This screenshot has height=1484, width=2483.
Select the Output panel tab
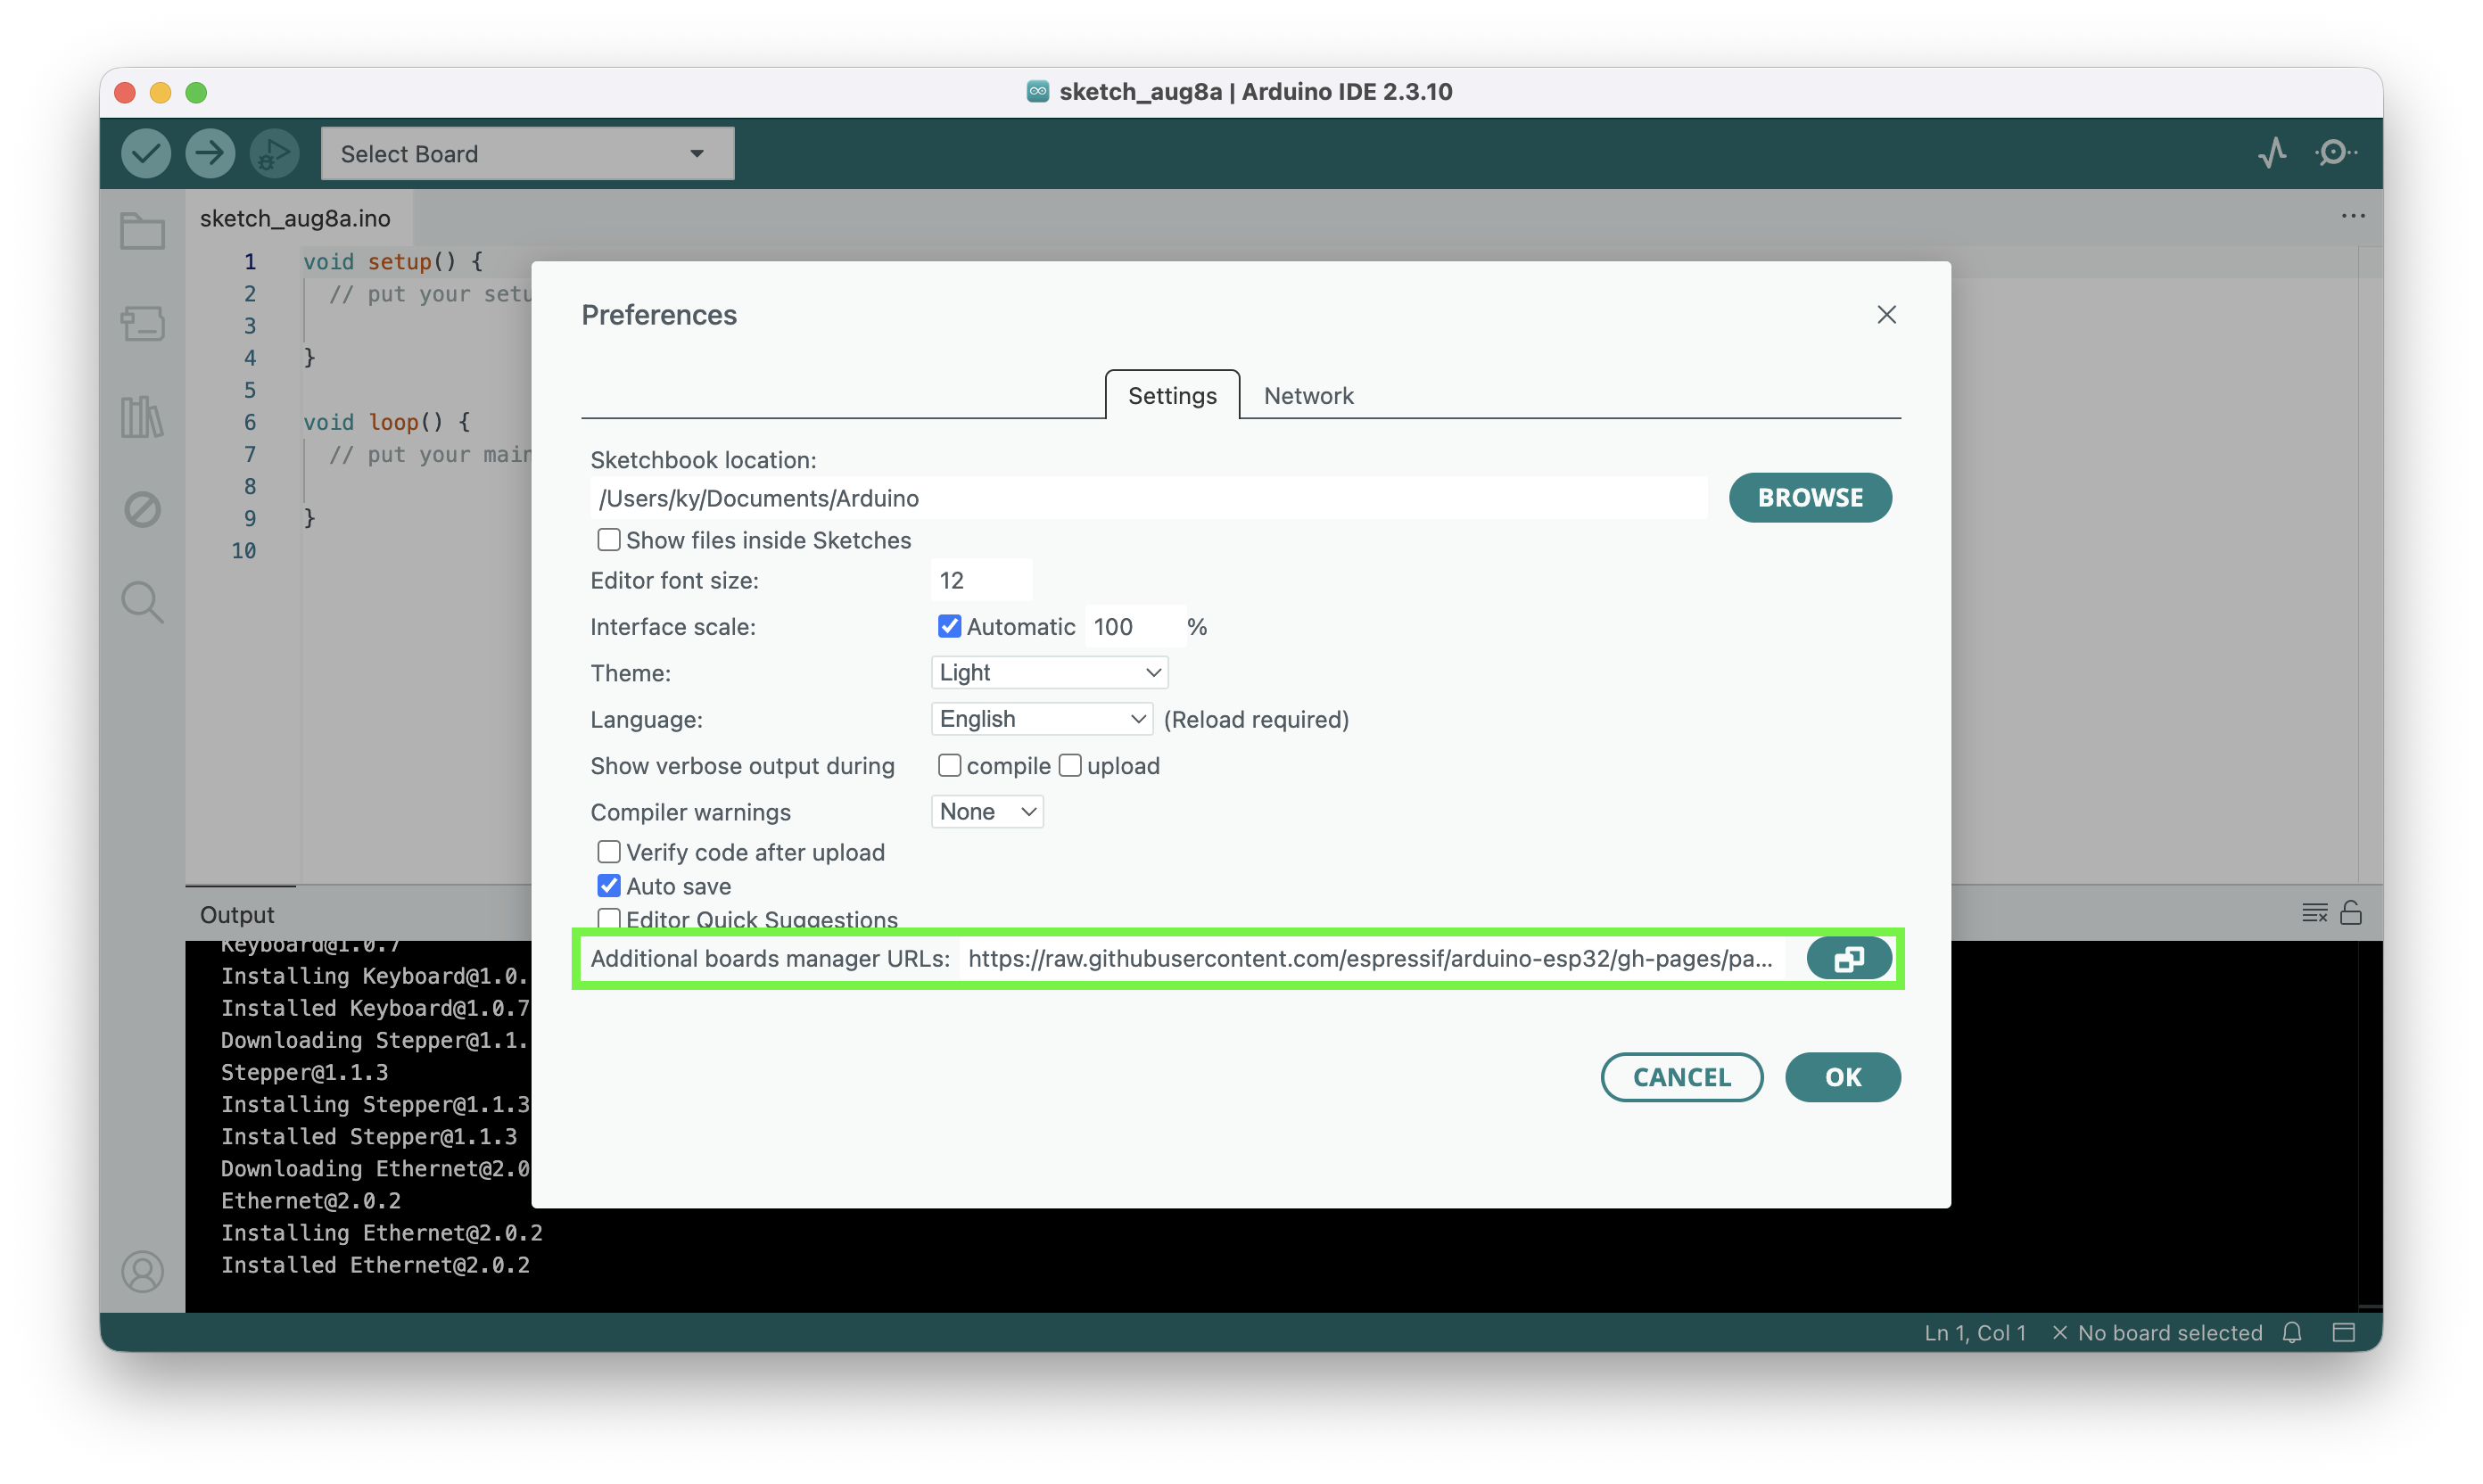point(237,914)
